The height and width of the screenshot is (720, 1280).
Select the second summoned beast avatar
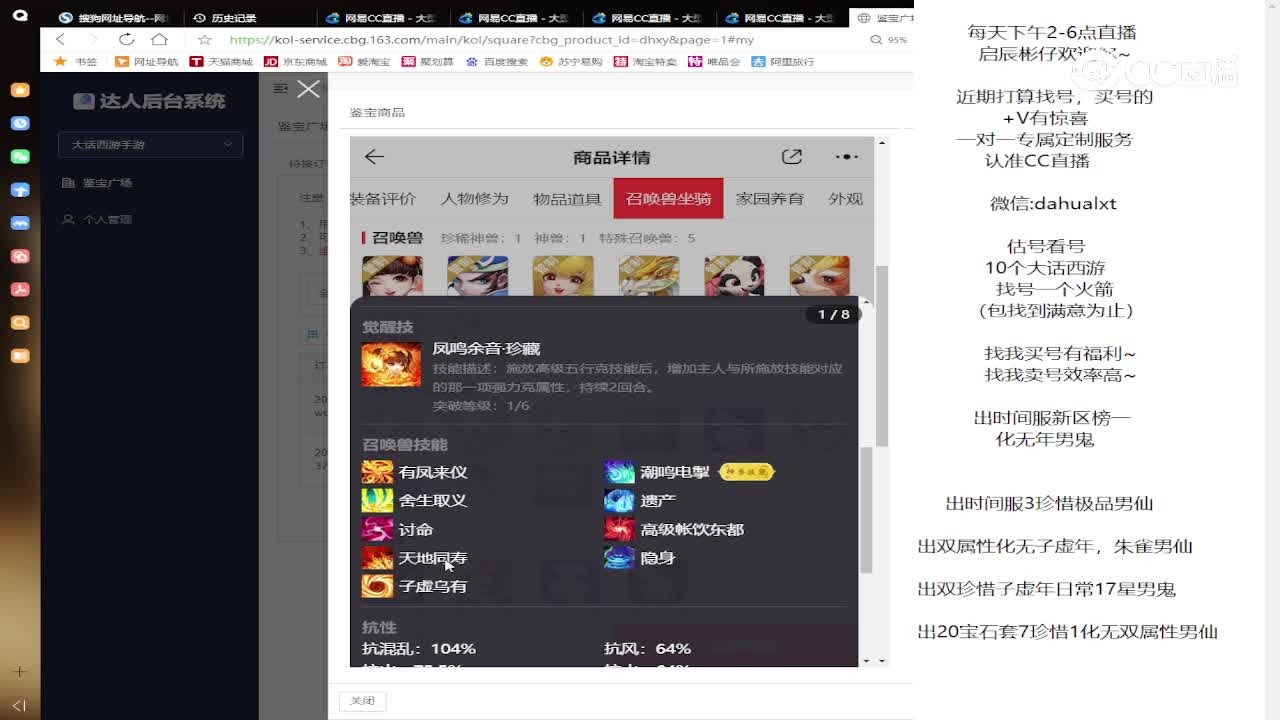coord(477,276)
